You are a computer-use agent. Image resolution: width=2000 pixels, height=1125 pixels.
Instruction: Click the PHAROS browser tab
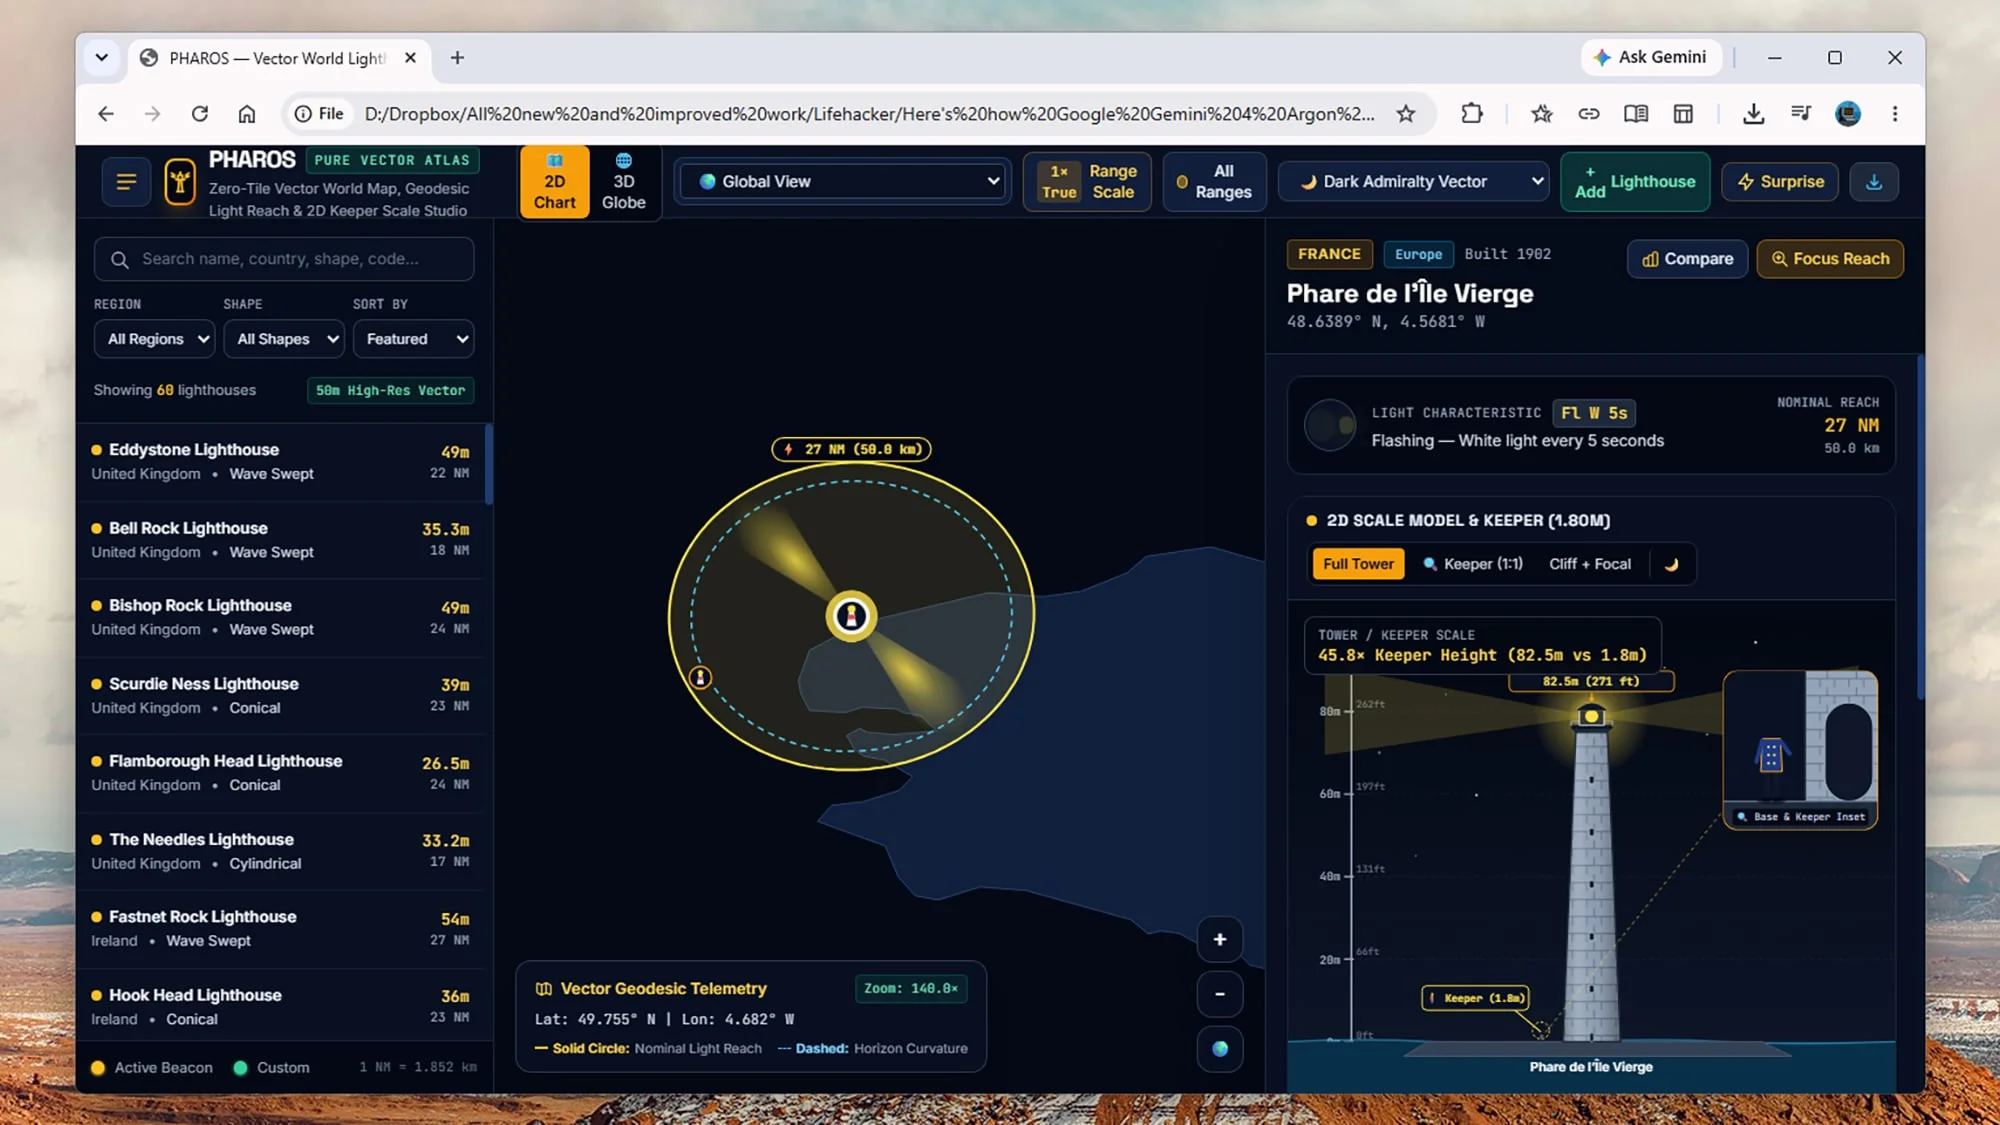click(280, 58)
